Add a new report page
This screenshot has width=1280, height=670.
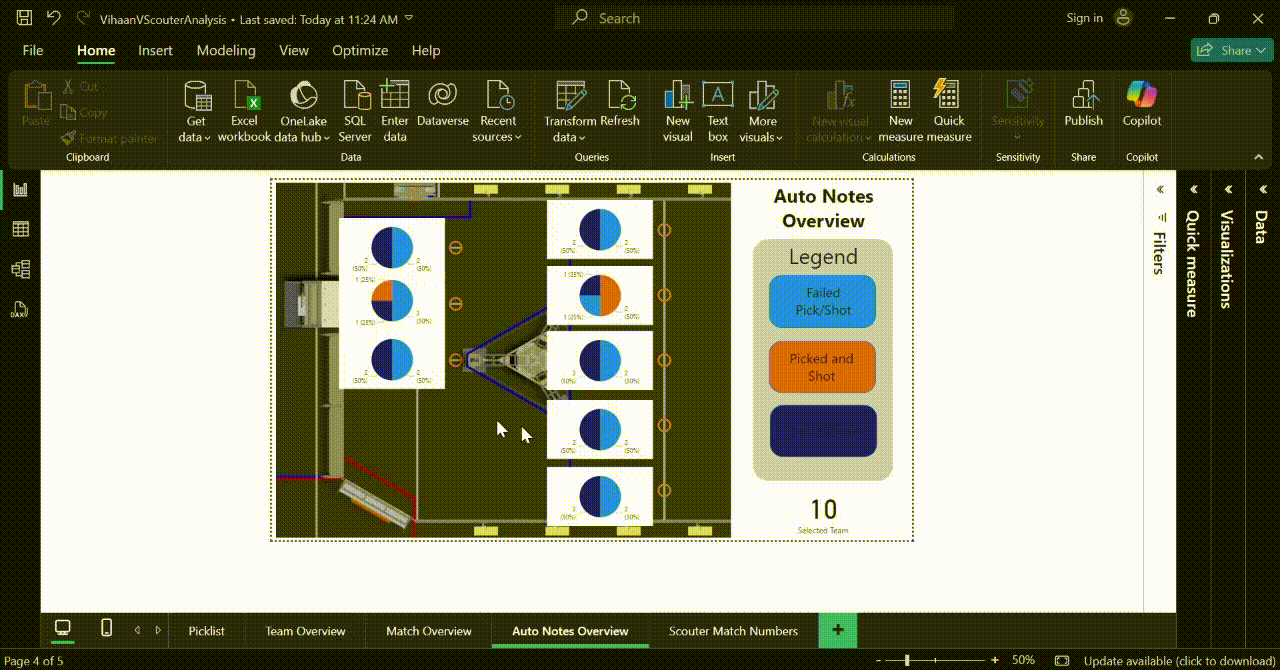point(838,630)
